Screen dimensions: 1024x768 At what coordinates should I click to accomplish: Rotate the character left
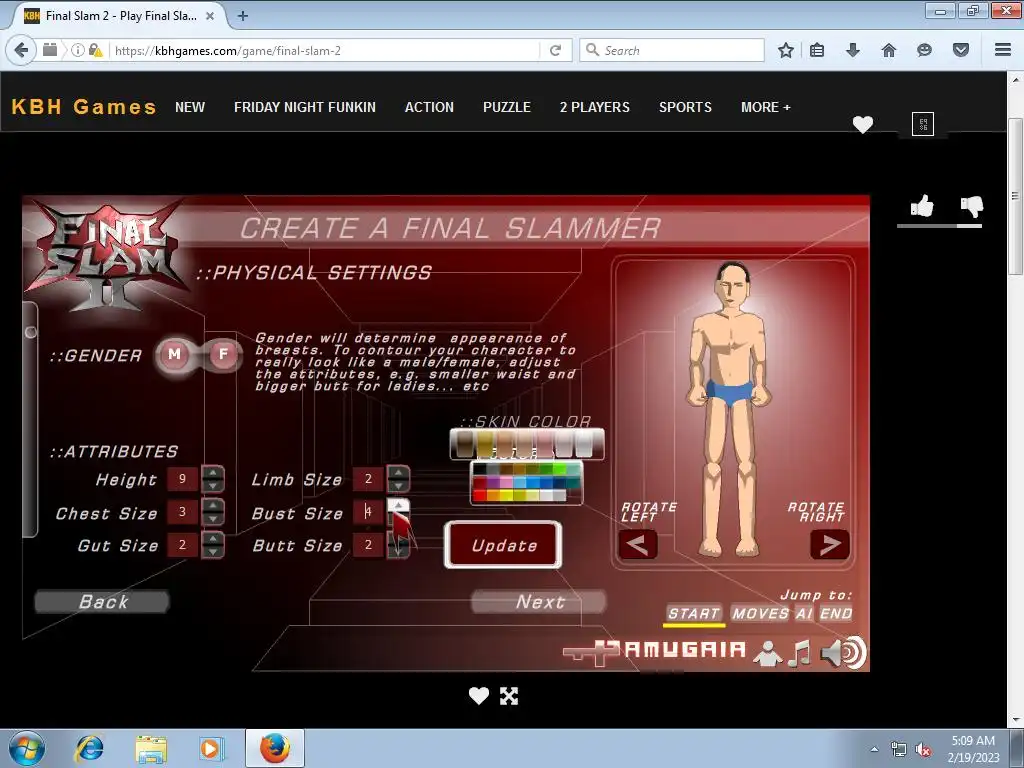637,544
